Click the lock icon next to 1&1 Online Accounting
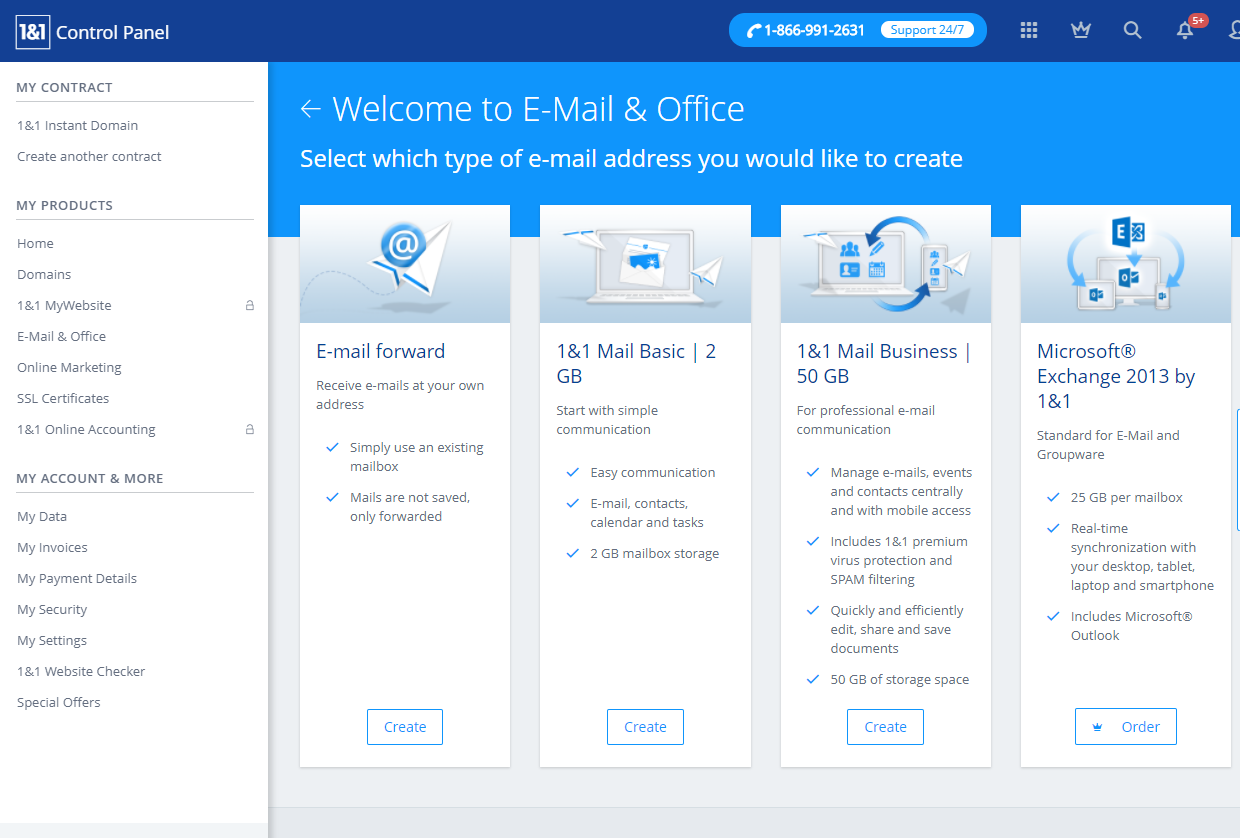The width and height of the screenshot is (1240, 838). point(250,430)
